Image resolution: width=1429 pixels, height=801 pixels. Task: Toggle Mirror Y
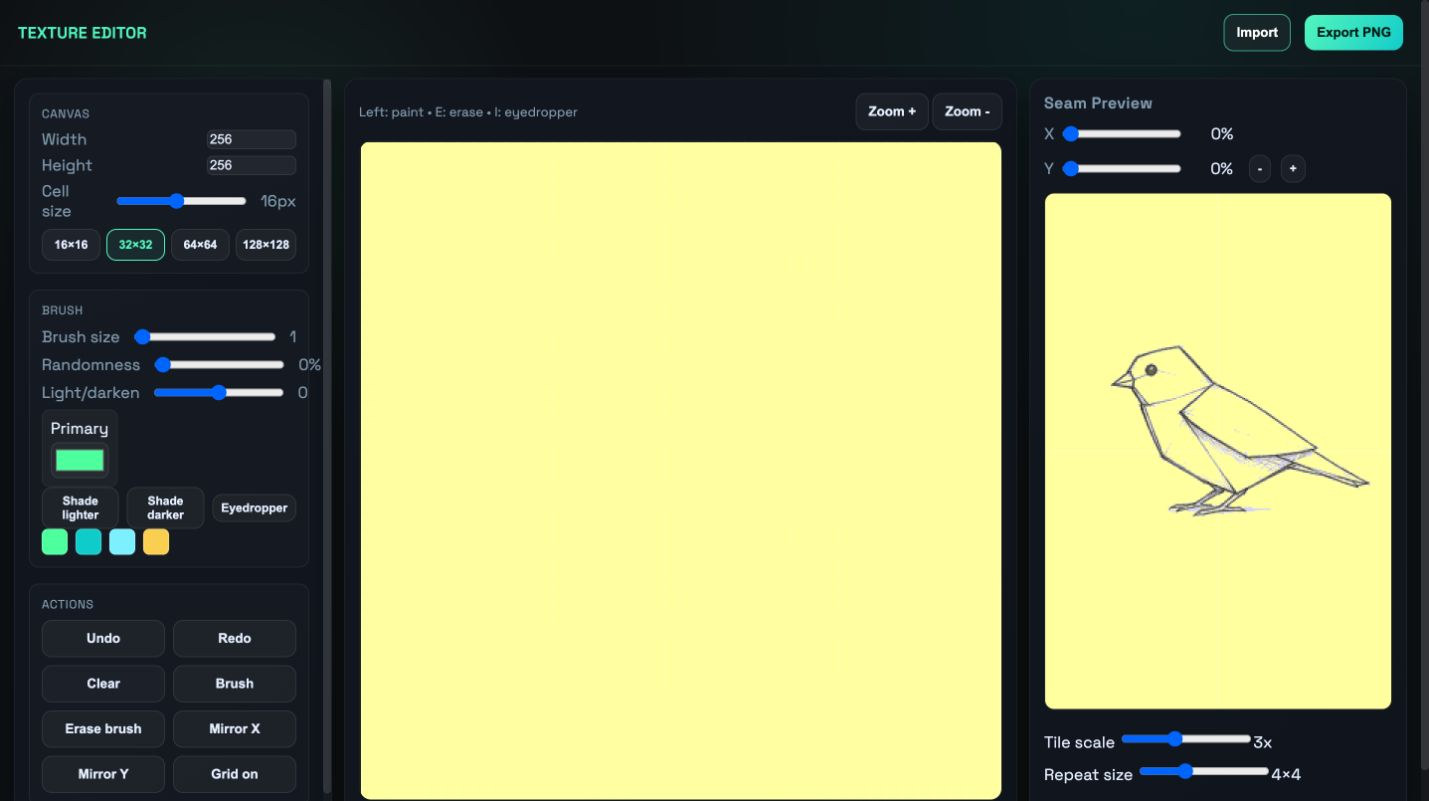click(103, 775)
